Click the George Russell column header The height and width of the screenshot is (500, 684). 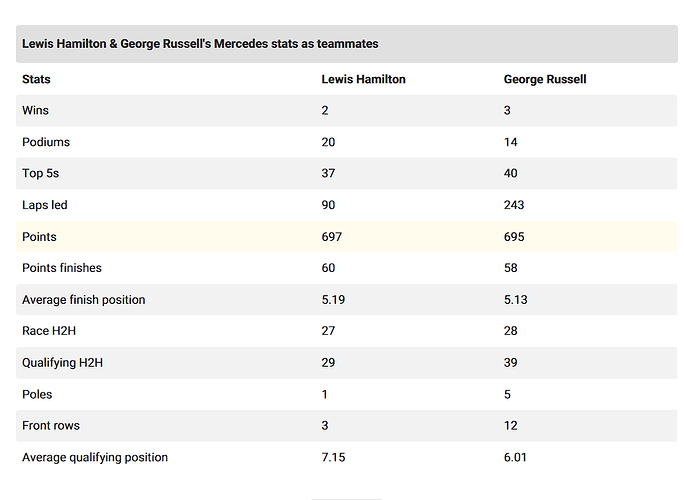click(545, 79)
